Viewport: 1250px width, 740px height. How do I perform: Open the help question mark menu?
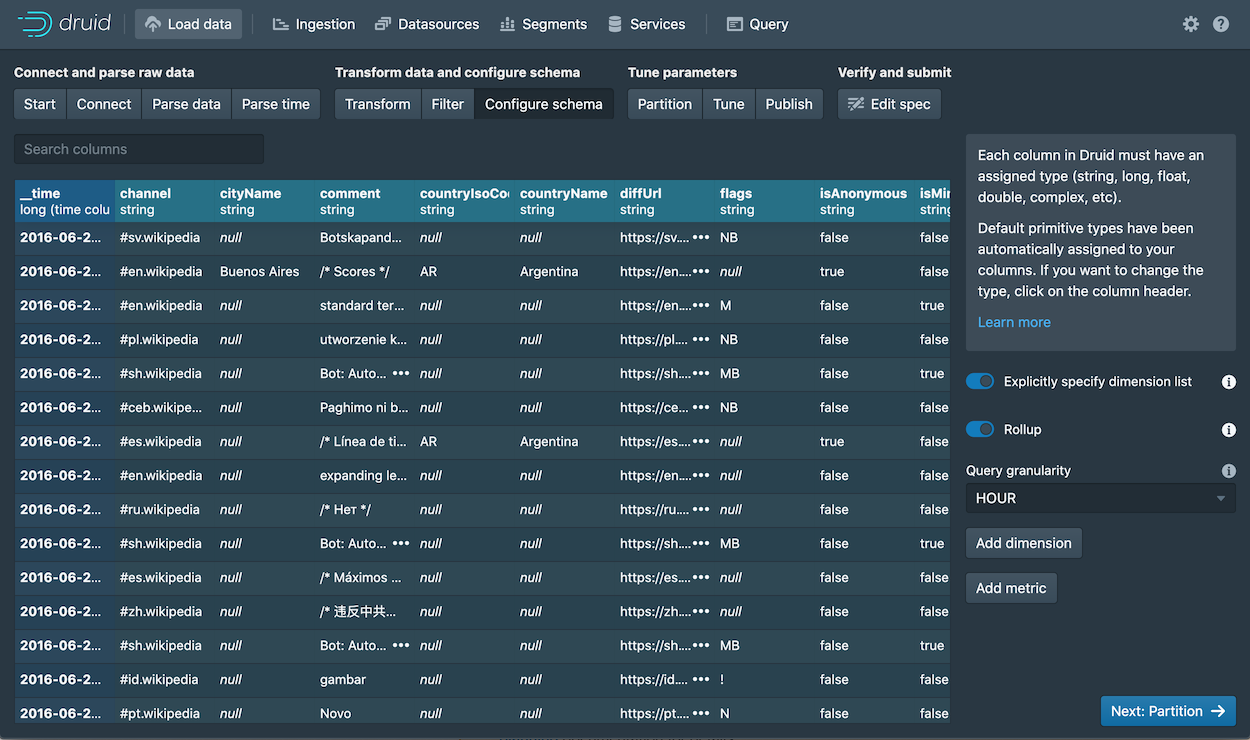[x=1221, y=24]
